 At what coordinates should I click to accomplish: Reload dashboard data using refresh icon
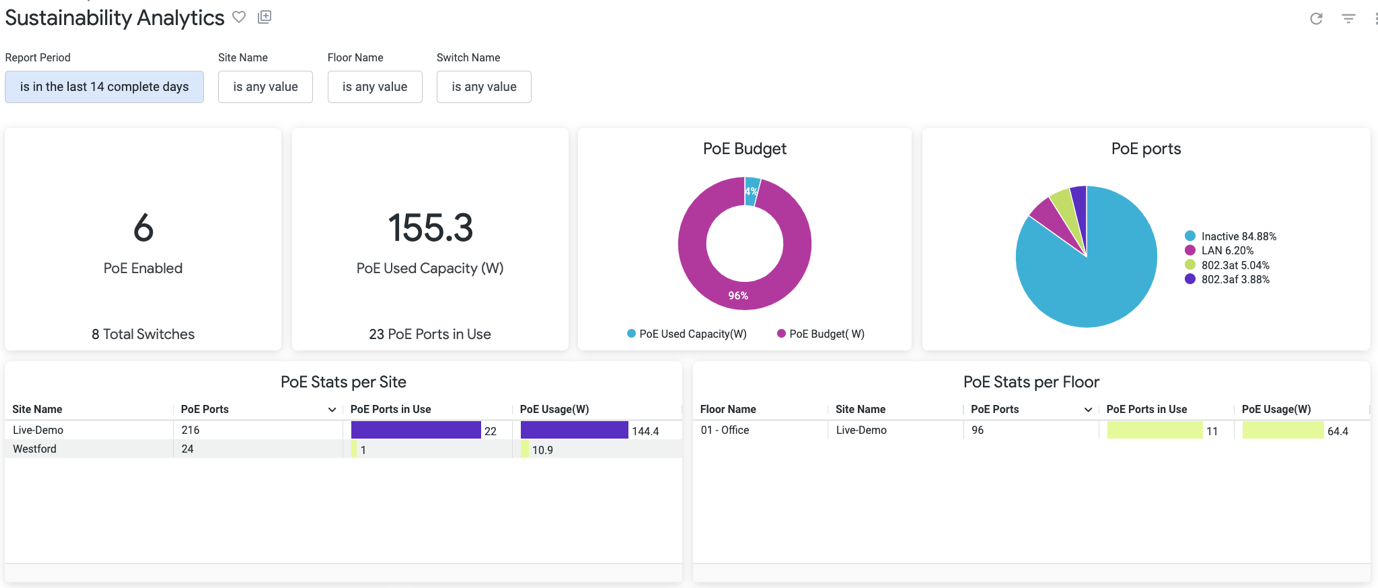pyautogui.click(x=1316, y=19)
